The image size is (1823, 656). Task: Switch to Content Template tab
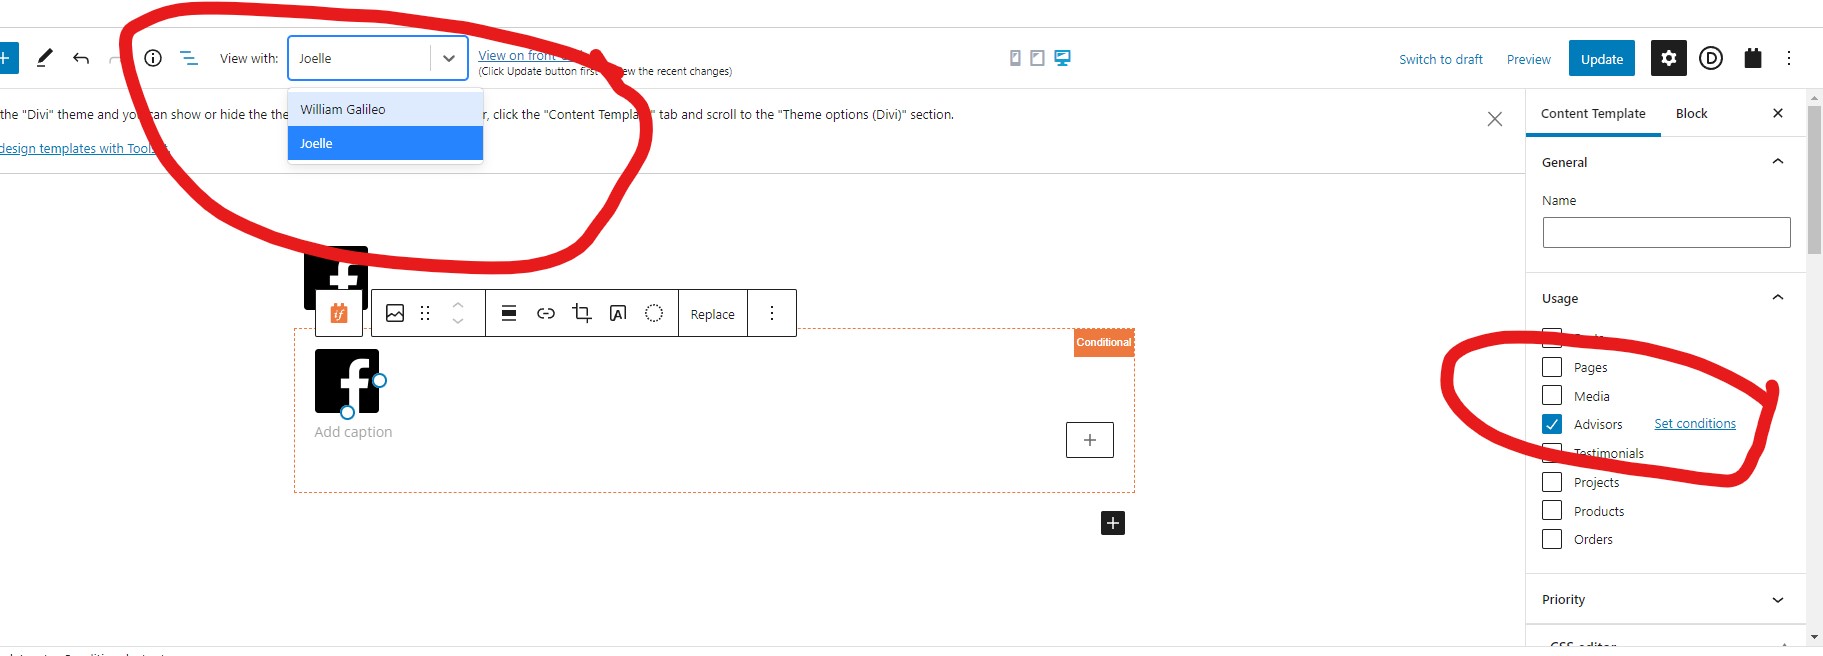[x=1593, y=113]
